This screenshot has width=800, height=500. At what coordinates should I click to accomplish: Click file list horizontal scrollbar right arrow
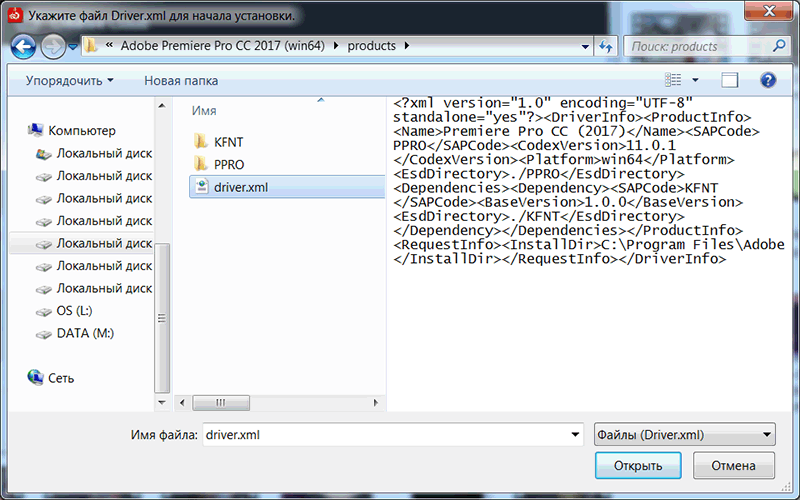pyautogui.click(x=376, y=403)
